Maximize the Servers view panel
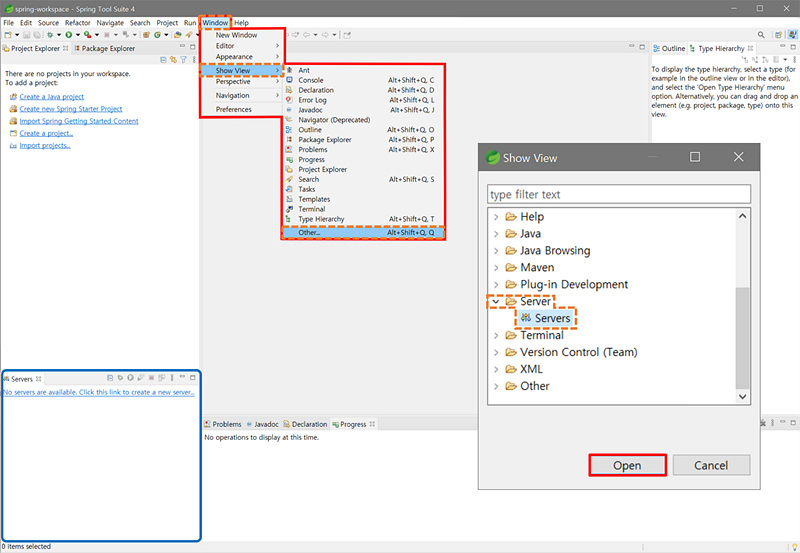Viewport: 800px width, 553px height. click(192, 378)
